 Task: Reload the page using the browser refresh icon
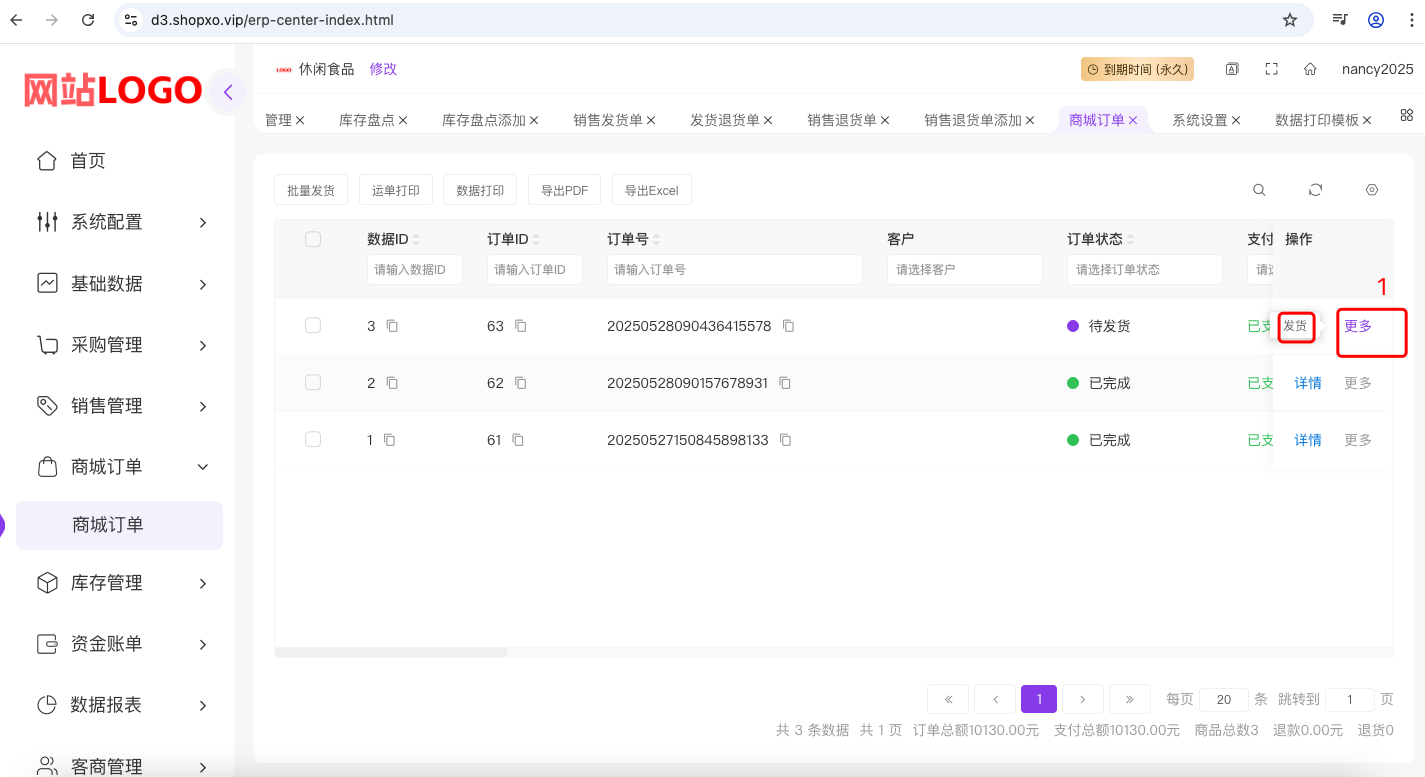pos(88,20)
